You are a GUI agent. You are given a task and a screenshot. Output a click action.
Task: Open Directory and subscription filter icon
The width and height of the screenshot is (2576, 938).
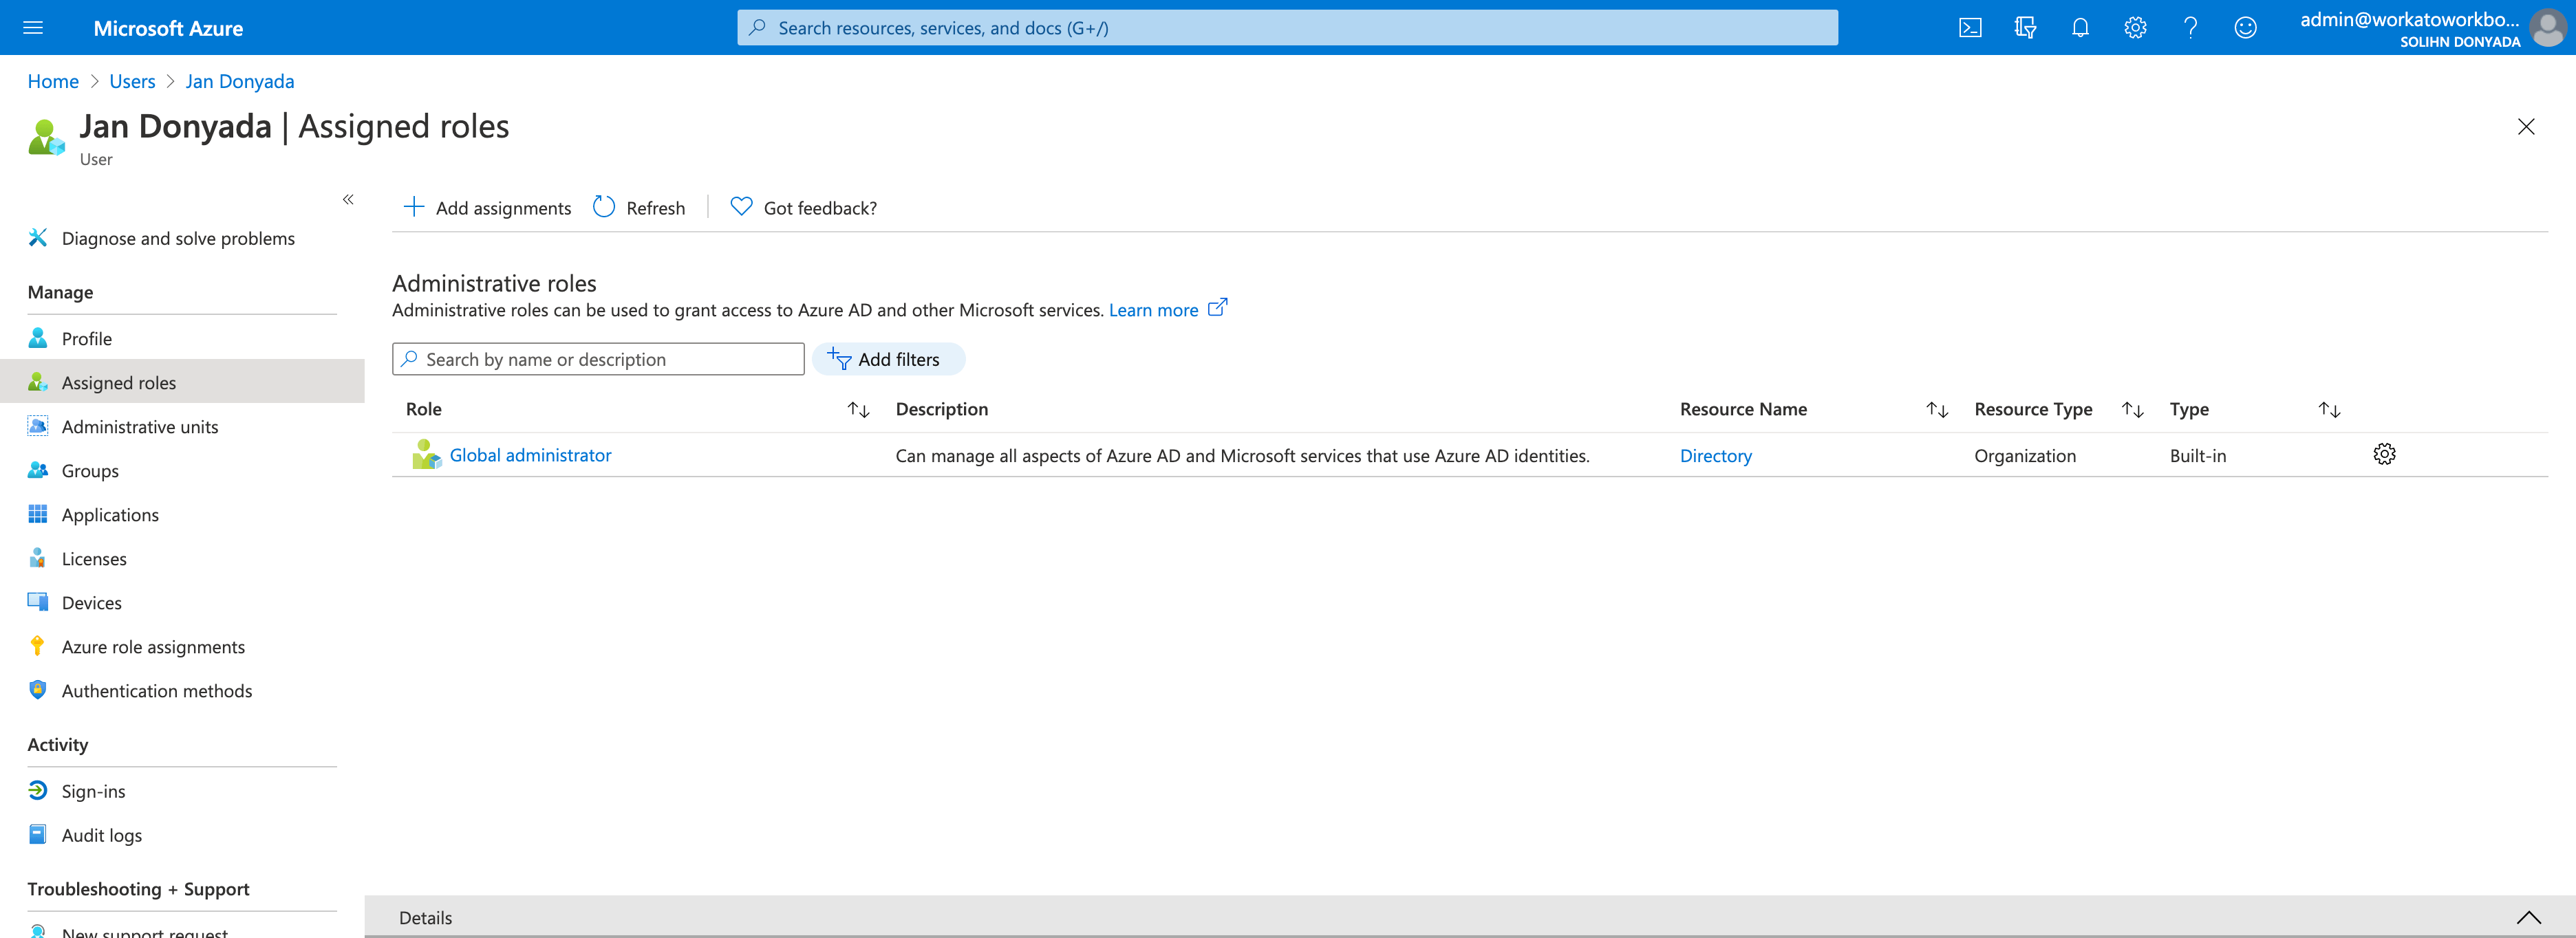(2025, 28)
